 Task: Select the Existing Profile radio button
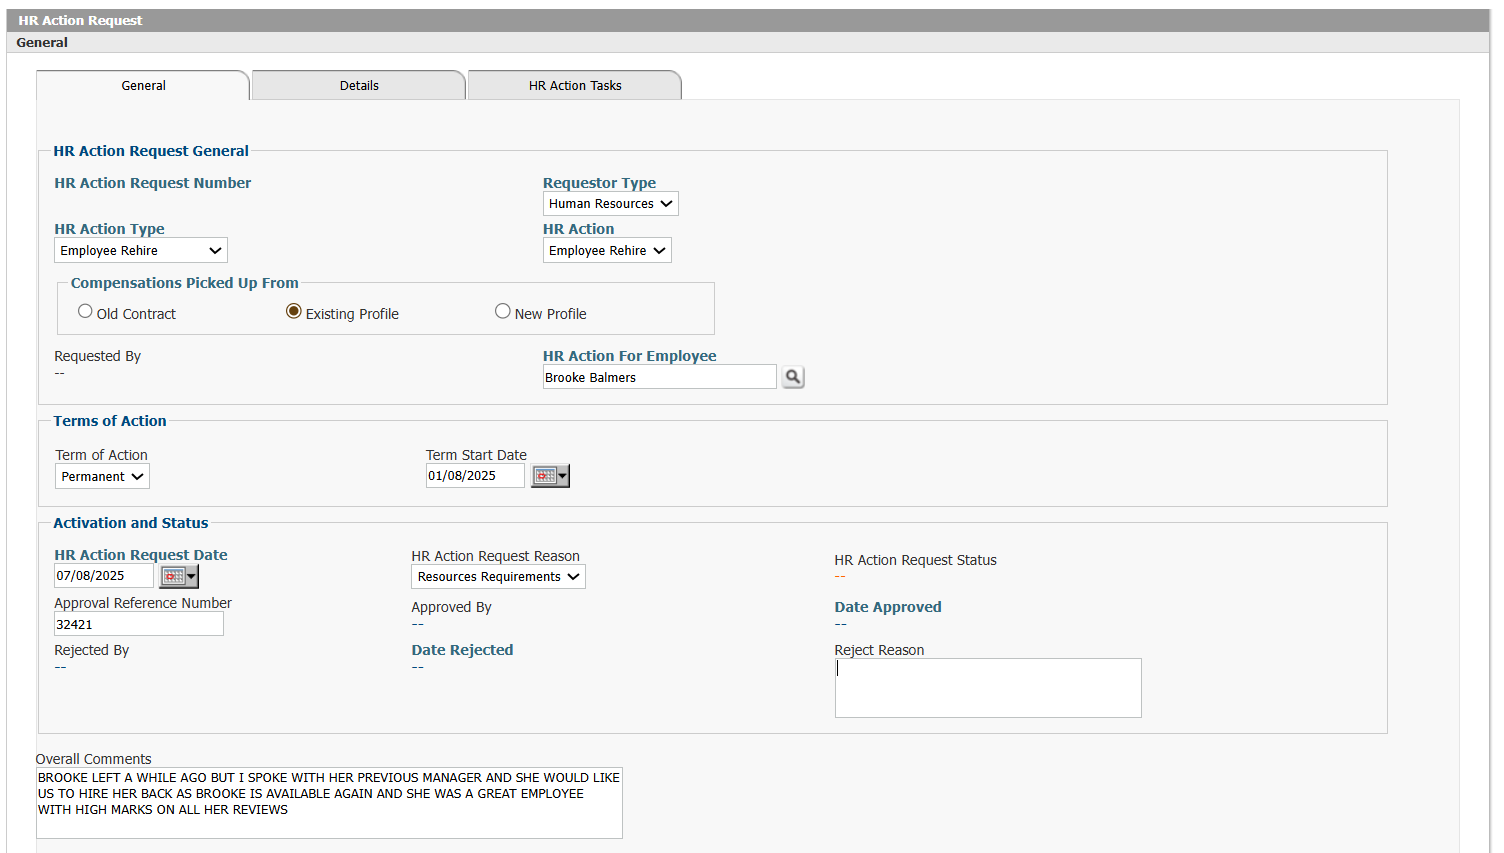tap(294, 312)
